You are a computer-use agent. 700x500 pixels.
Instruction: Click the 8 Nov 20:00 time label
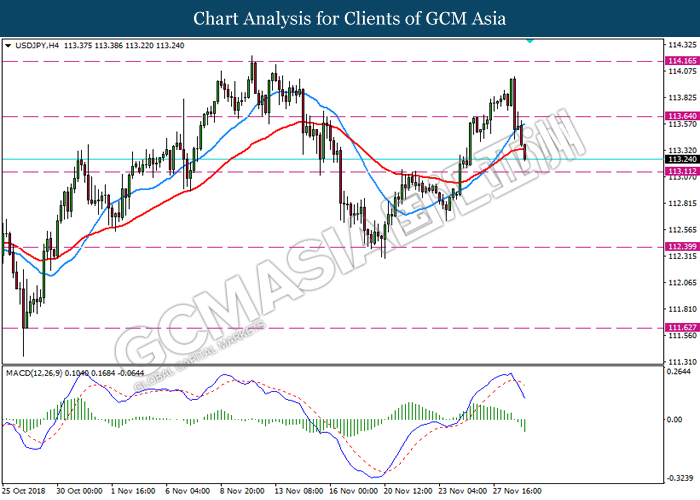pos(242,491)
